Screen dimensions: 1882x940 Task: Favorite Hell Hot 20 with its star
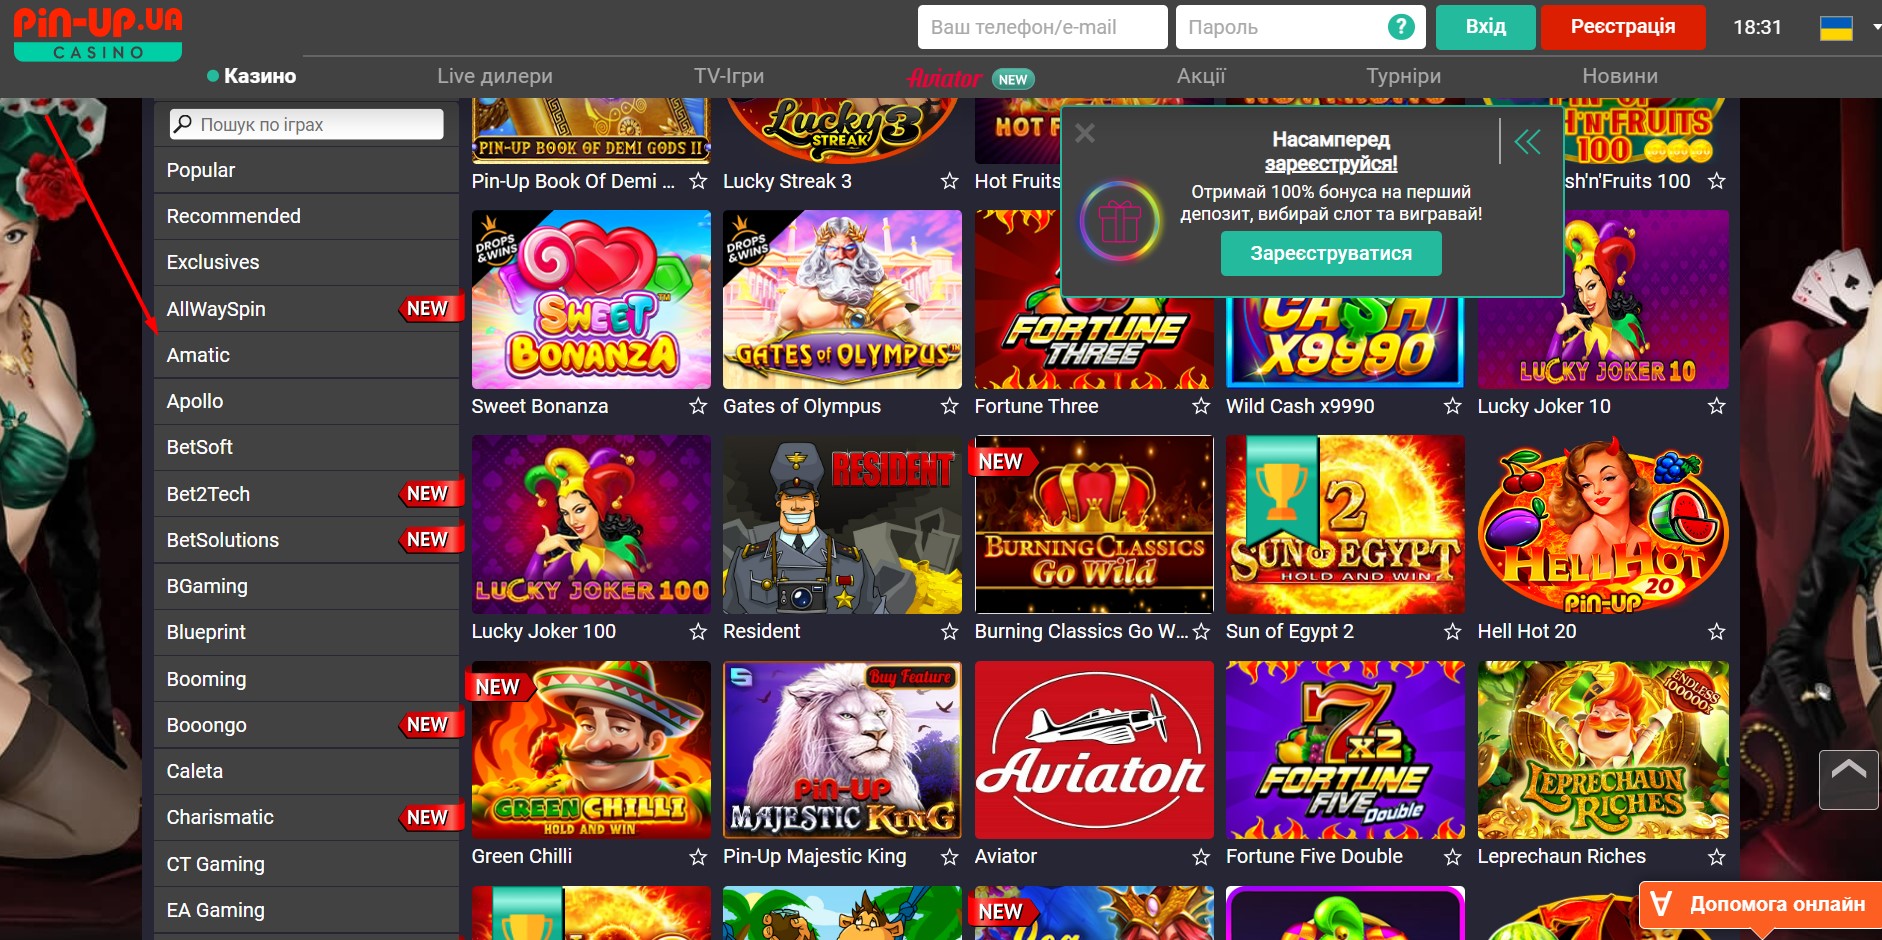point(1716,632)
